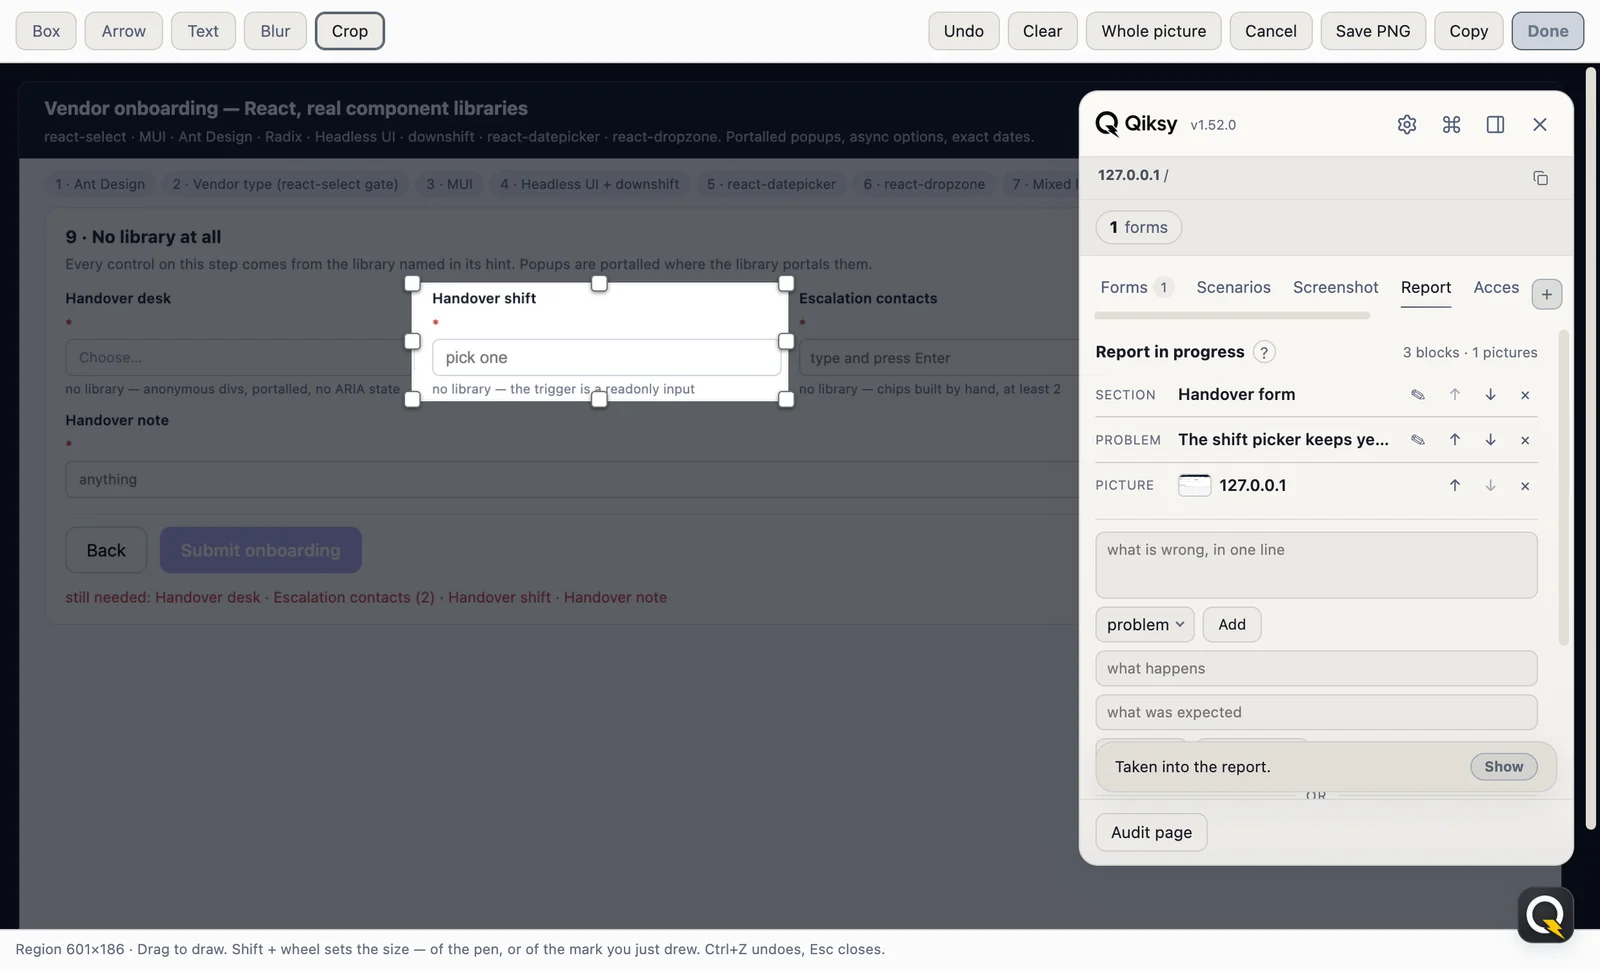The width and height of the screenshot is (1600, 969).
Task: Edit the shift picker problem block
Action: [1417, 440]
